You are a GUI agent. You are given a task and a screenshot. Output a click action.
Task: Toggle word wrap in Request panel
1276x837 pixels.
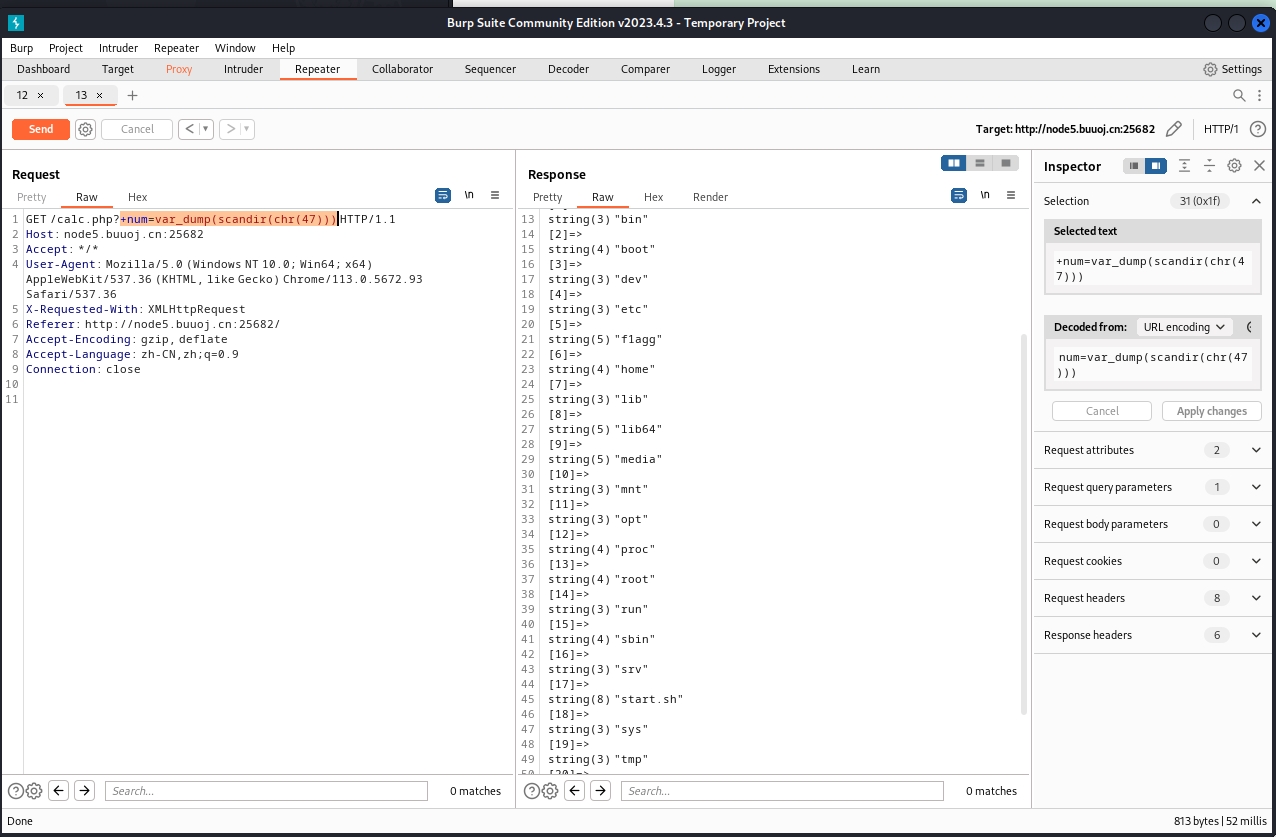click(x=443, y=196)
